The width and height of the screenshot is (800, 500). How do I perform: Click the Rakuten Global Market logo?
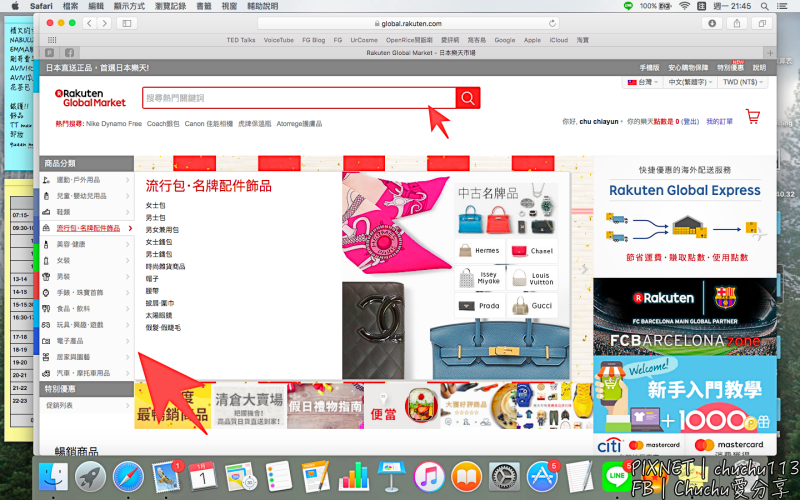pyautogui.click(x=90, y=98)
